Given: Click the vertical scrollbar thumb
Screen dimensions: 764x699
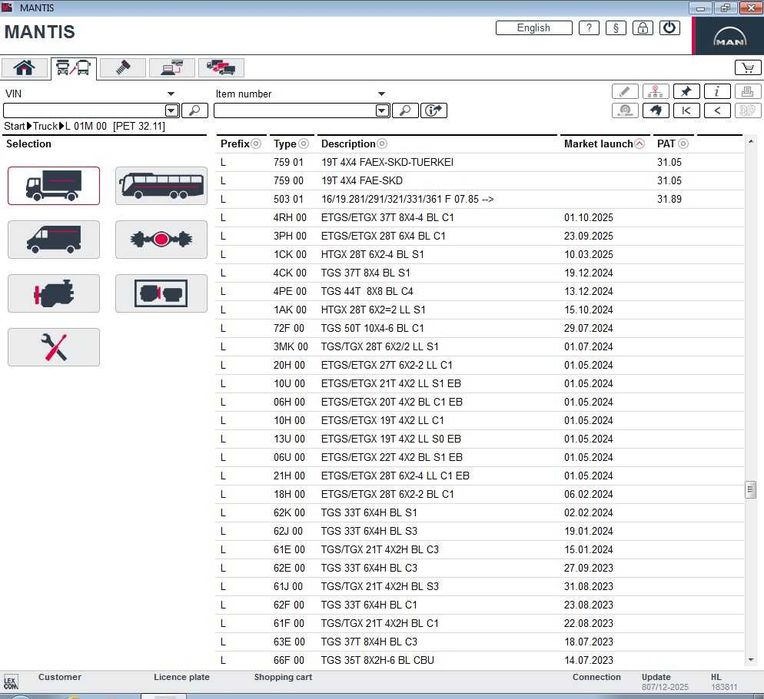Looking at the screenshot, I should [750, 490].
